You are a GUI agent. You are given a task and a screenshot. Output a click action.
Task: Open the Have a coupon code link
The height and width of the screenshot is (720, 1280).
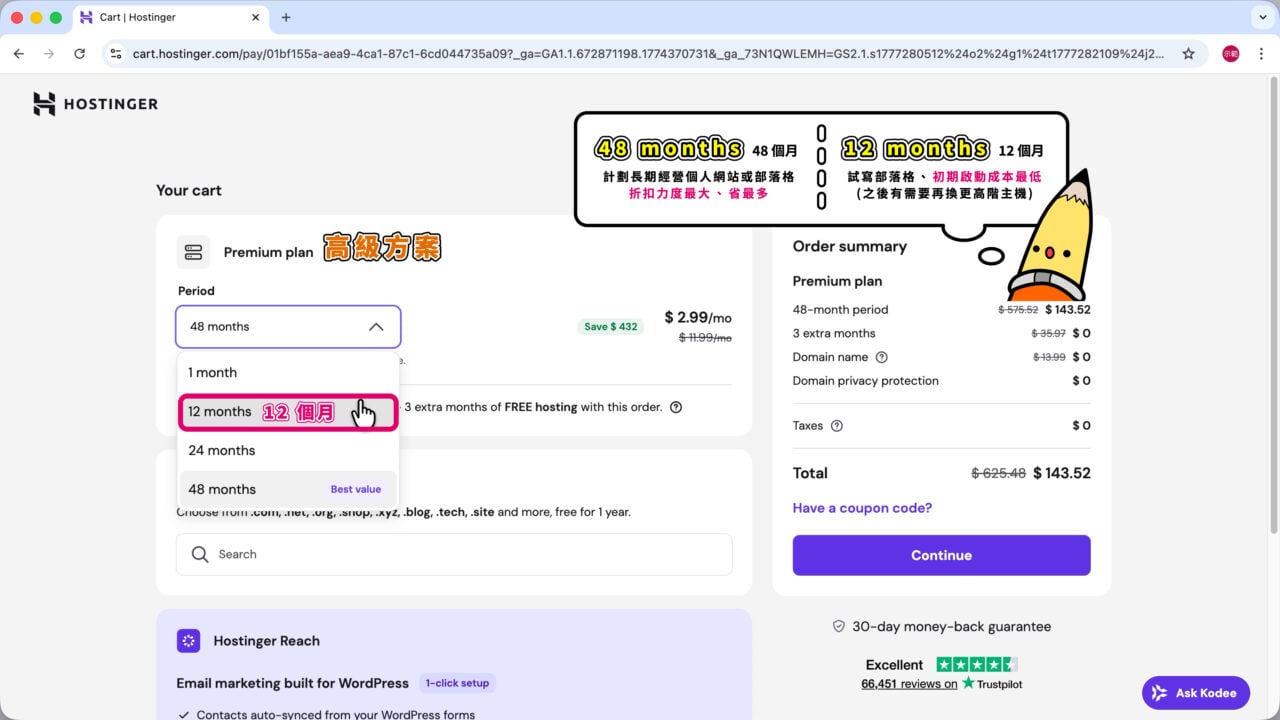862,508
